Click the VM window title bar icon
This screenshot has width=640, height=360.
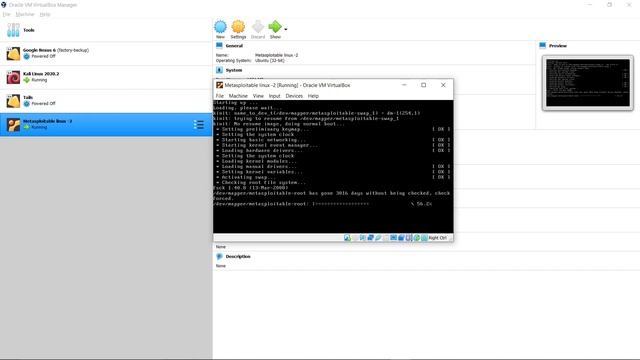[x=220, y=85]
